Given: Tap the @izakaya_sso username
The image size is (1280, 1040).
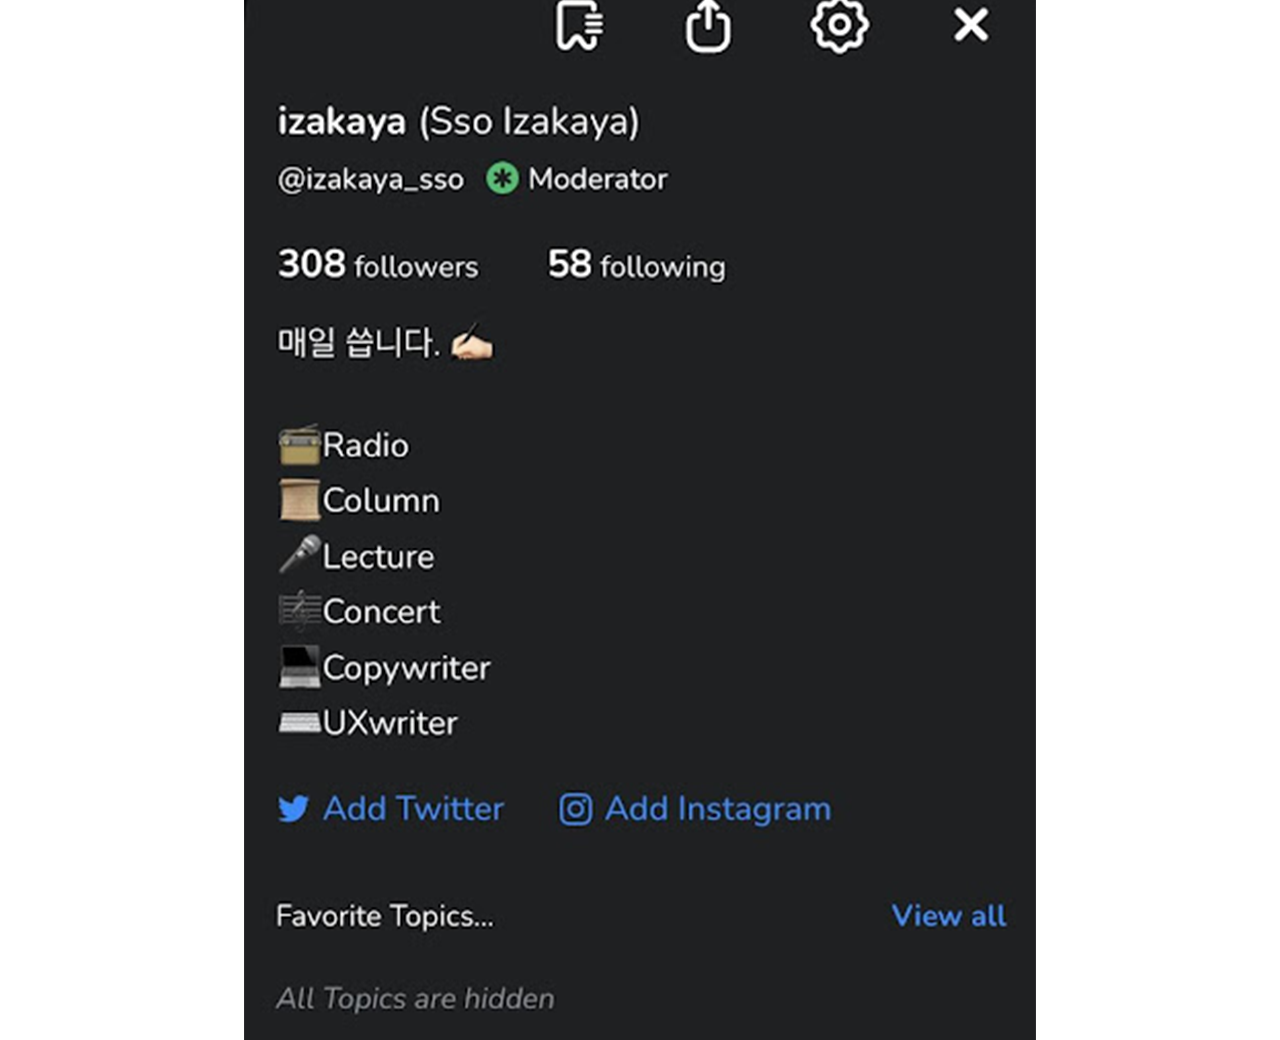Looking at the screenshot, I should click(370, 179).
